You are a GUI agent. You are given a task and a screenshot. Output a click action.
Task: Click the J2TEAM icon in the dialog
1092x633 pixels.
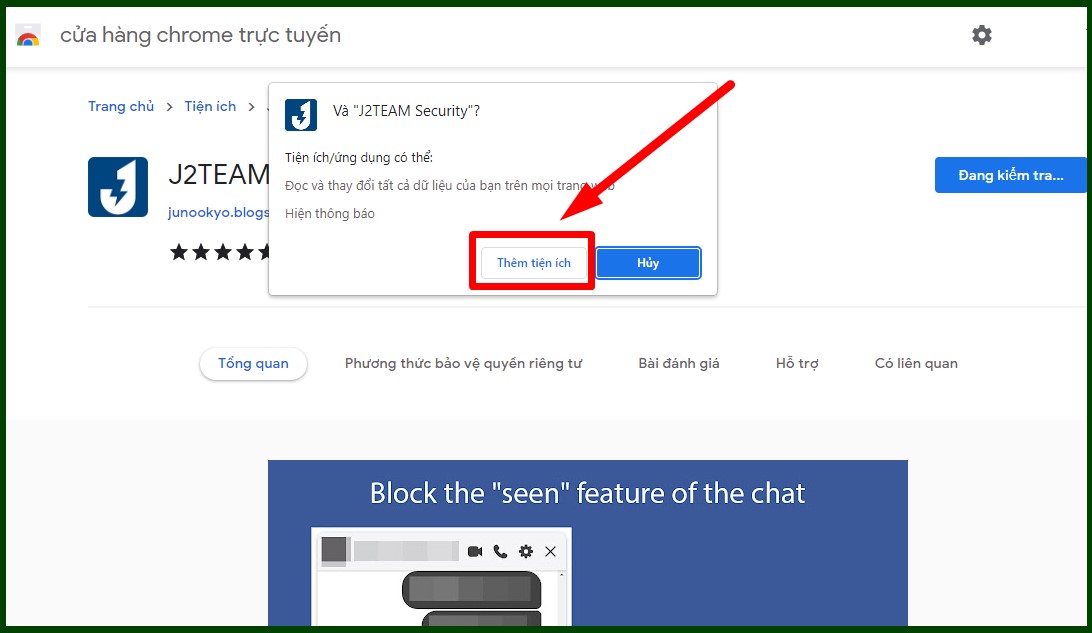coord(301,114)
